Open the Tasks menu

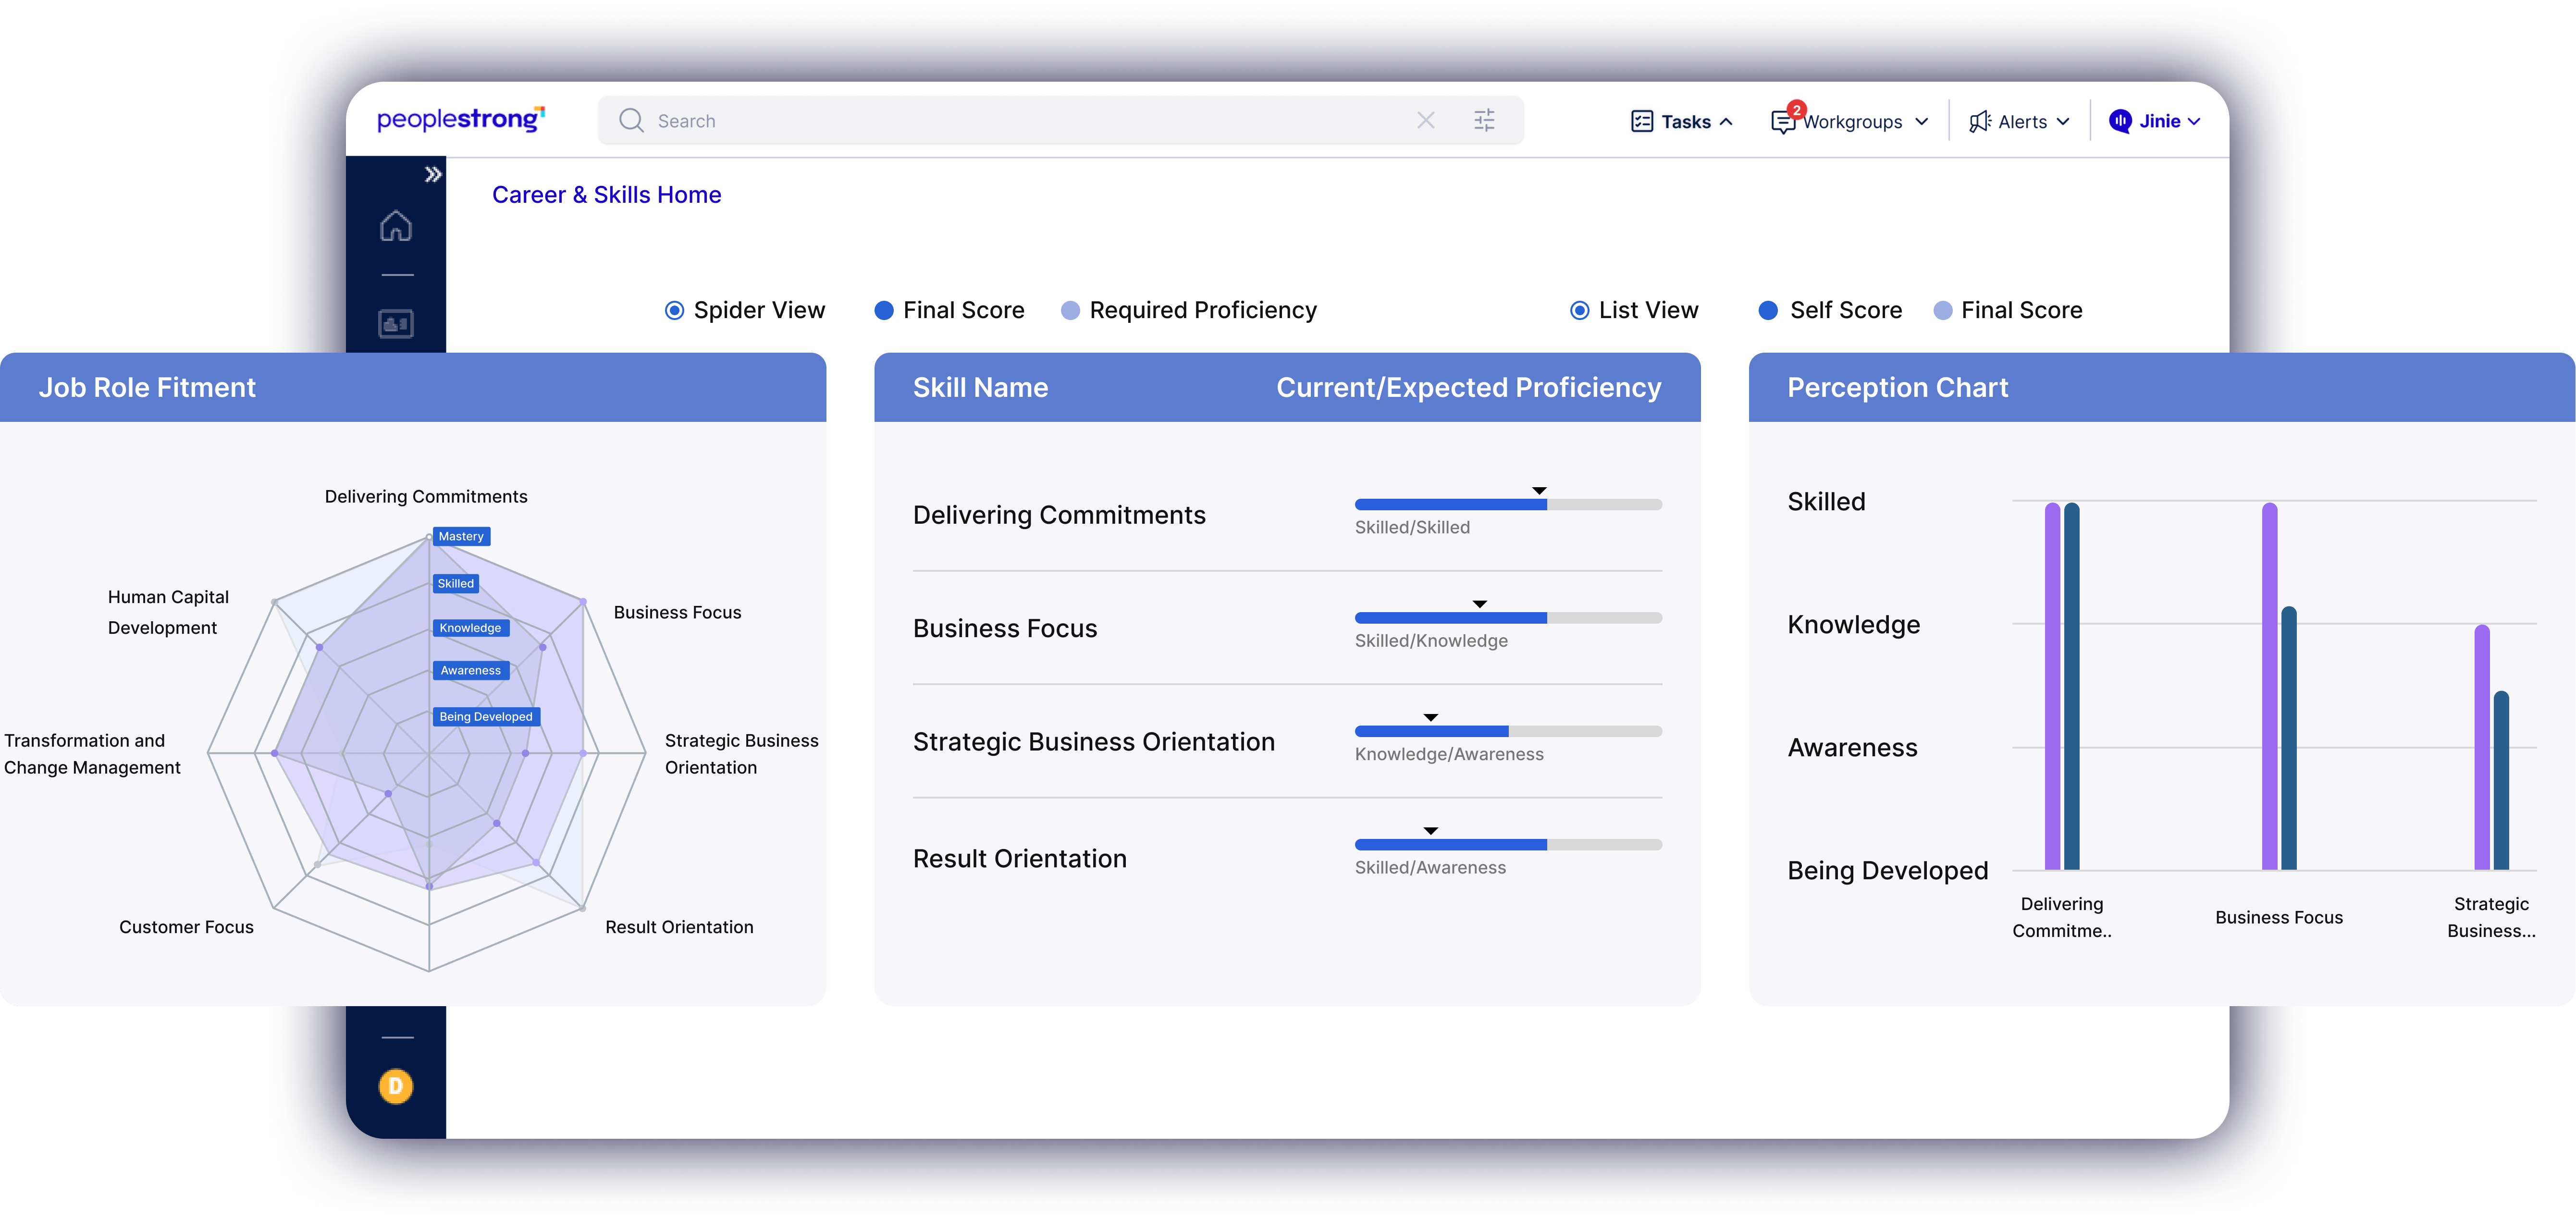(1682, 122)
